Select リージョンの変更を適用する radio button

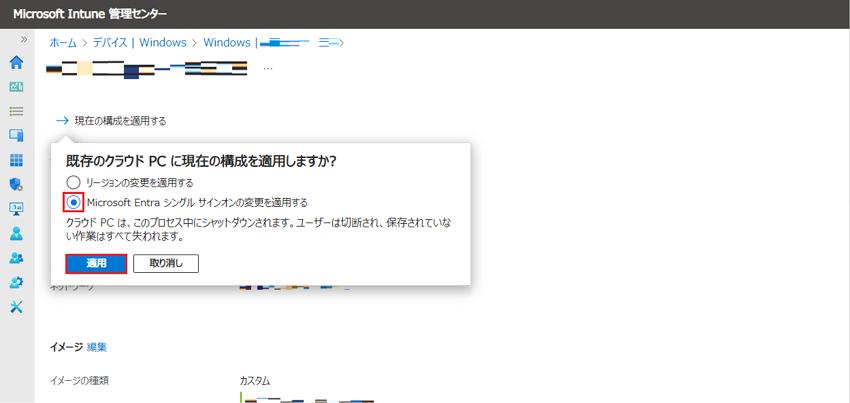(x=73, y=182)
